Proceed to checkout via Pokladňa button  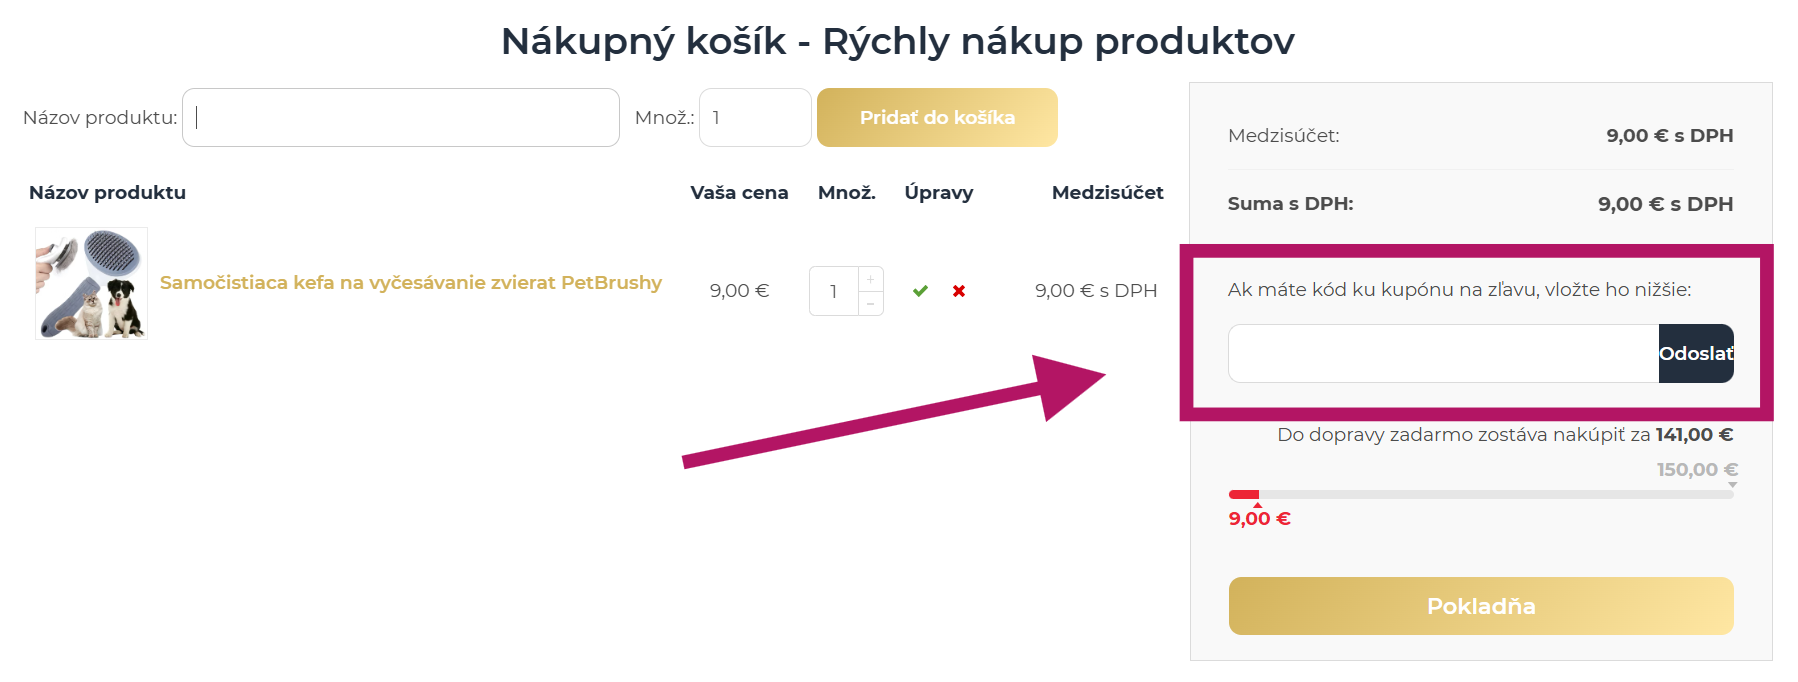click(1480, 606)
